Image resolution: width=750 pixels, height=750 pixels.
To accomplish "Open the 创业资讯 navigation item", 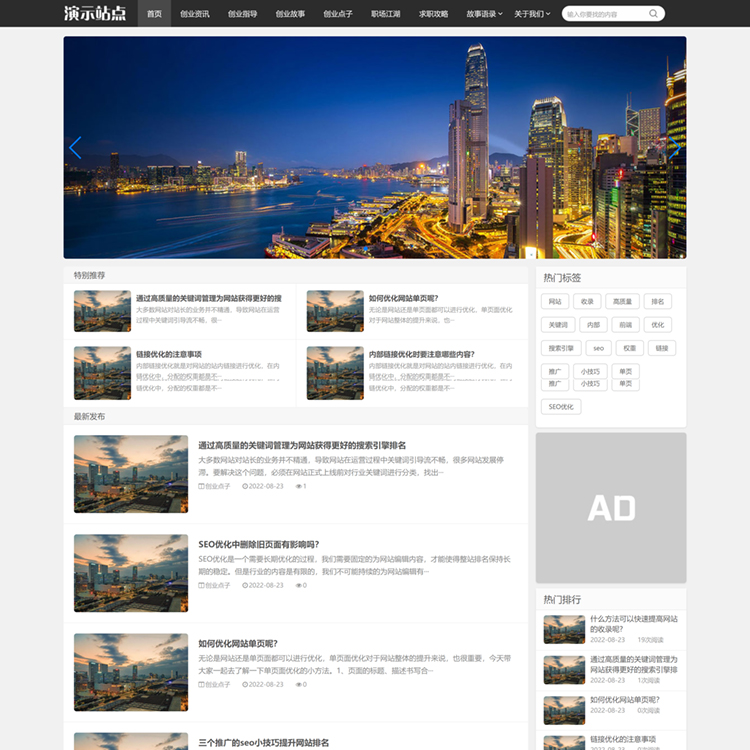I will (x=194, y=14).
